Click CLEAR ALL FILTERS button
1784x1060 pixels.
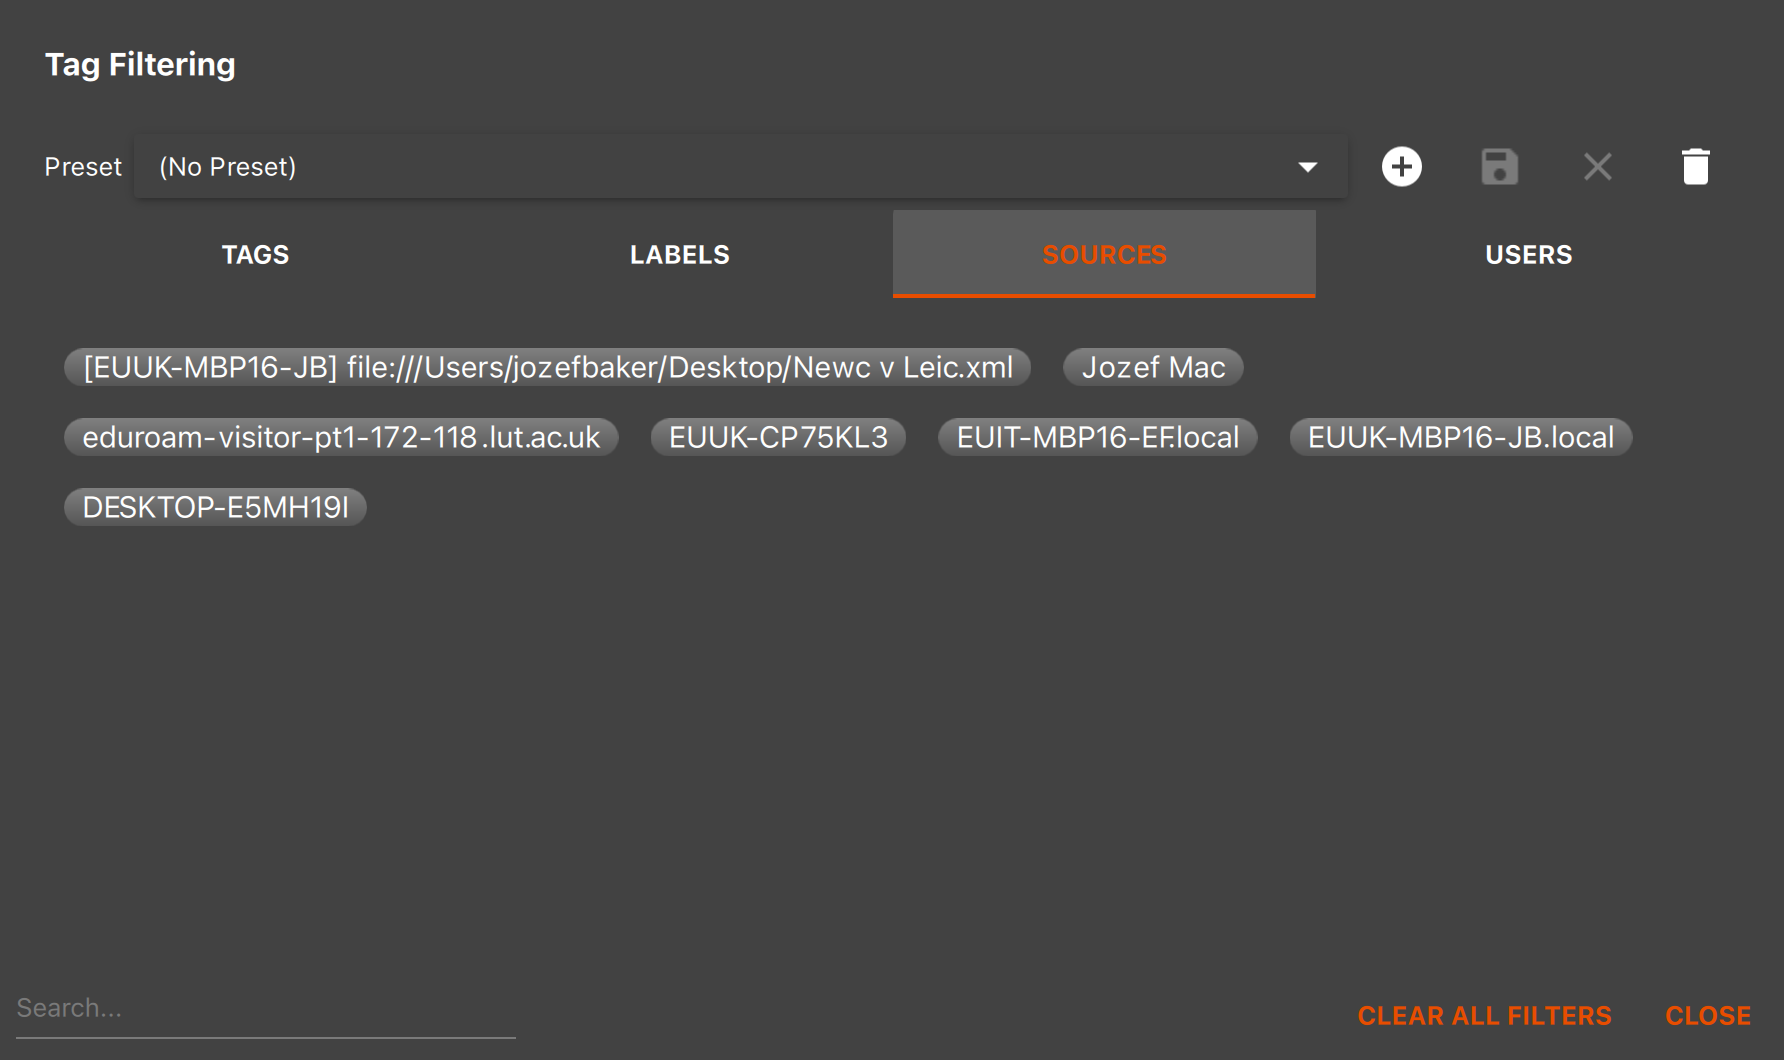[x=1484, y=1016]
